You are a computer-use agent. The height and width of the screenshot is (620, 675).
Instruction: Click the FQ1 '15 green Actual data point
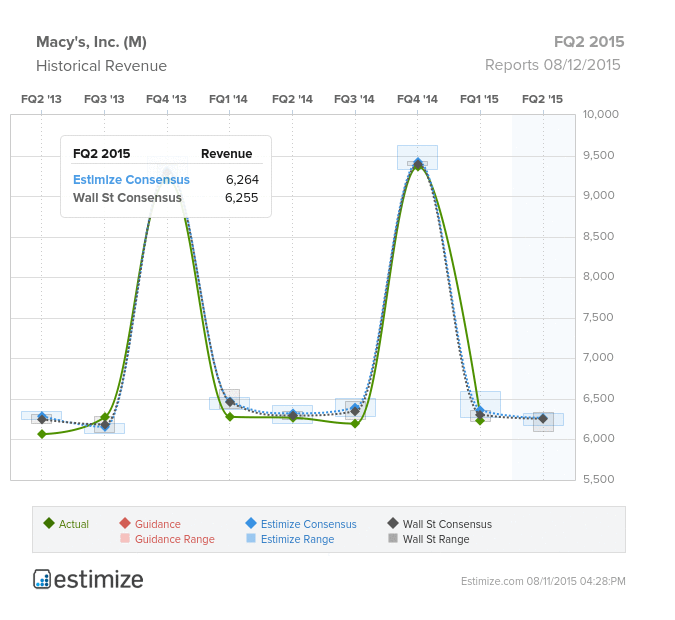(x=480, y=420)
